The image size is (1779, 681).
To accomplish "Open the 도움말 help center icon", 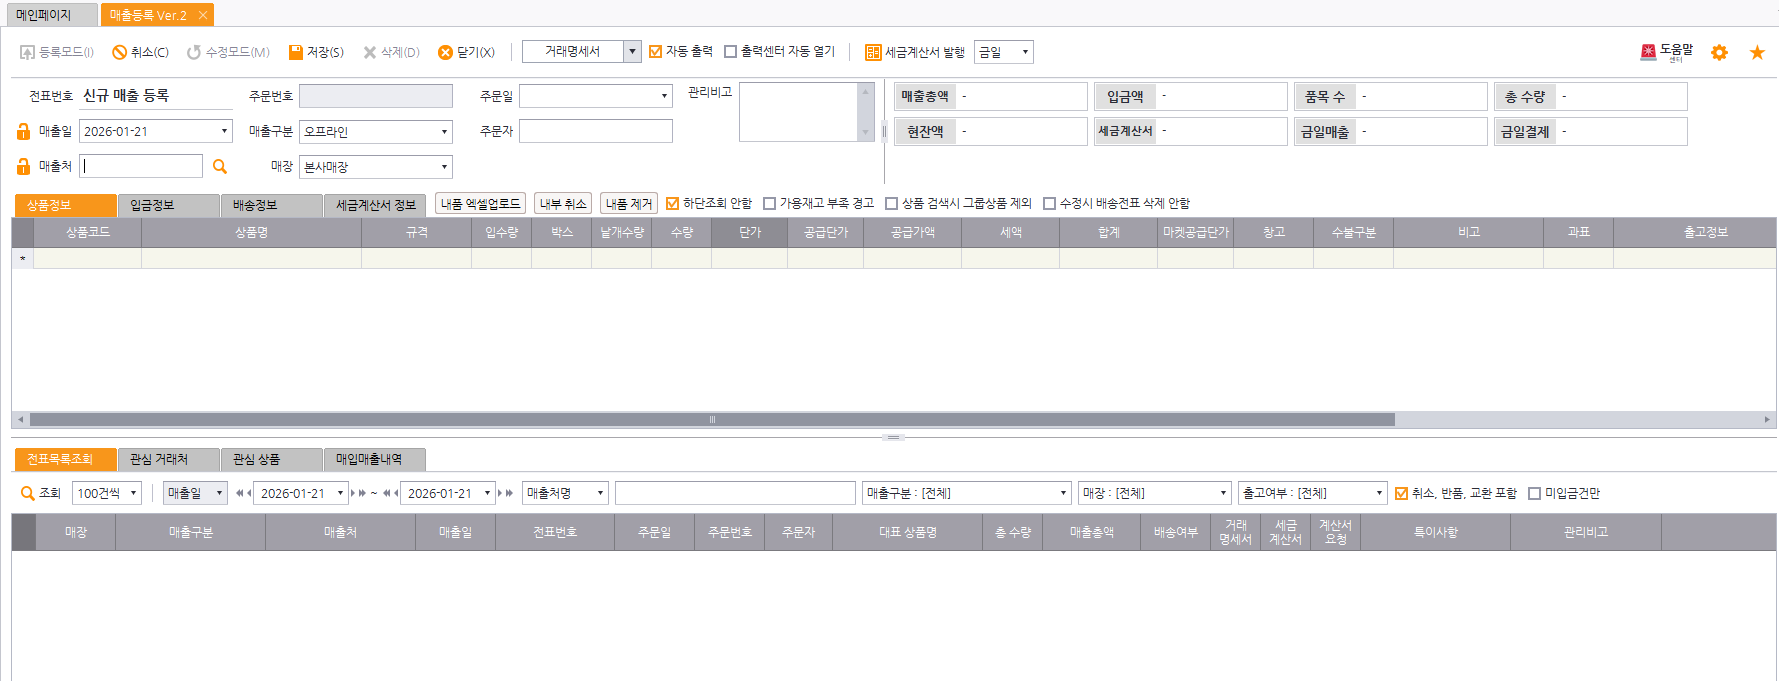I will coord(1648,51).
